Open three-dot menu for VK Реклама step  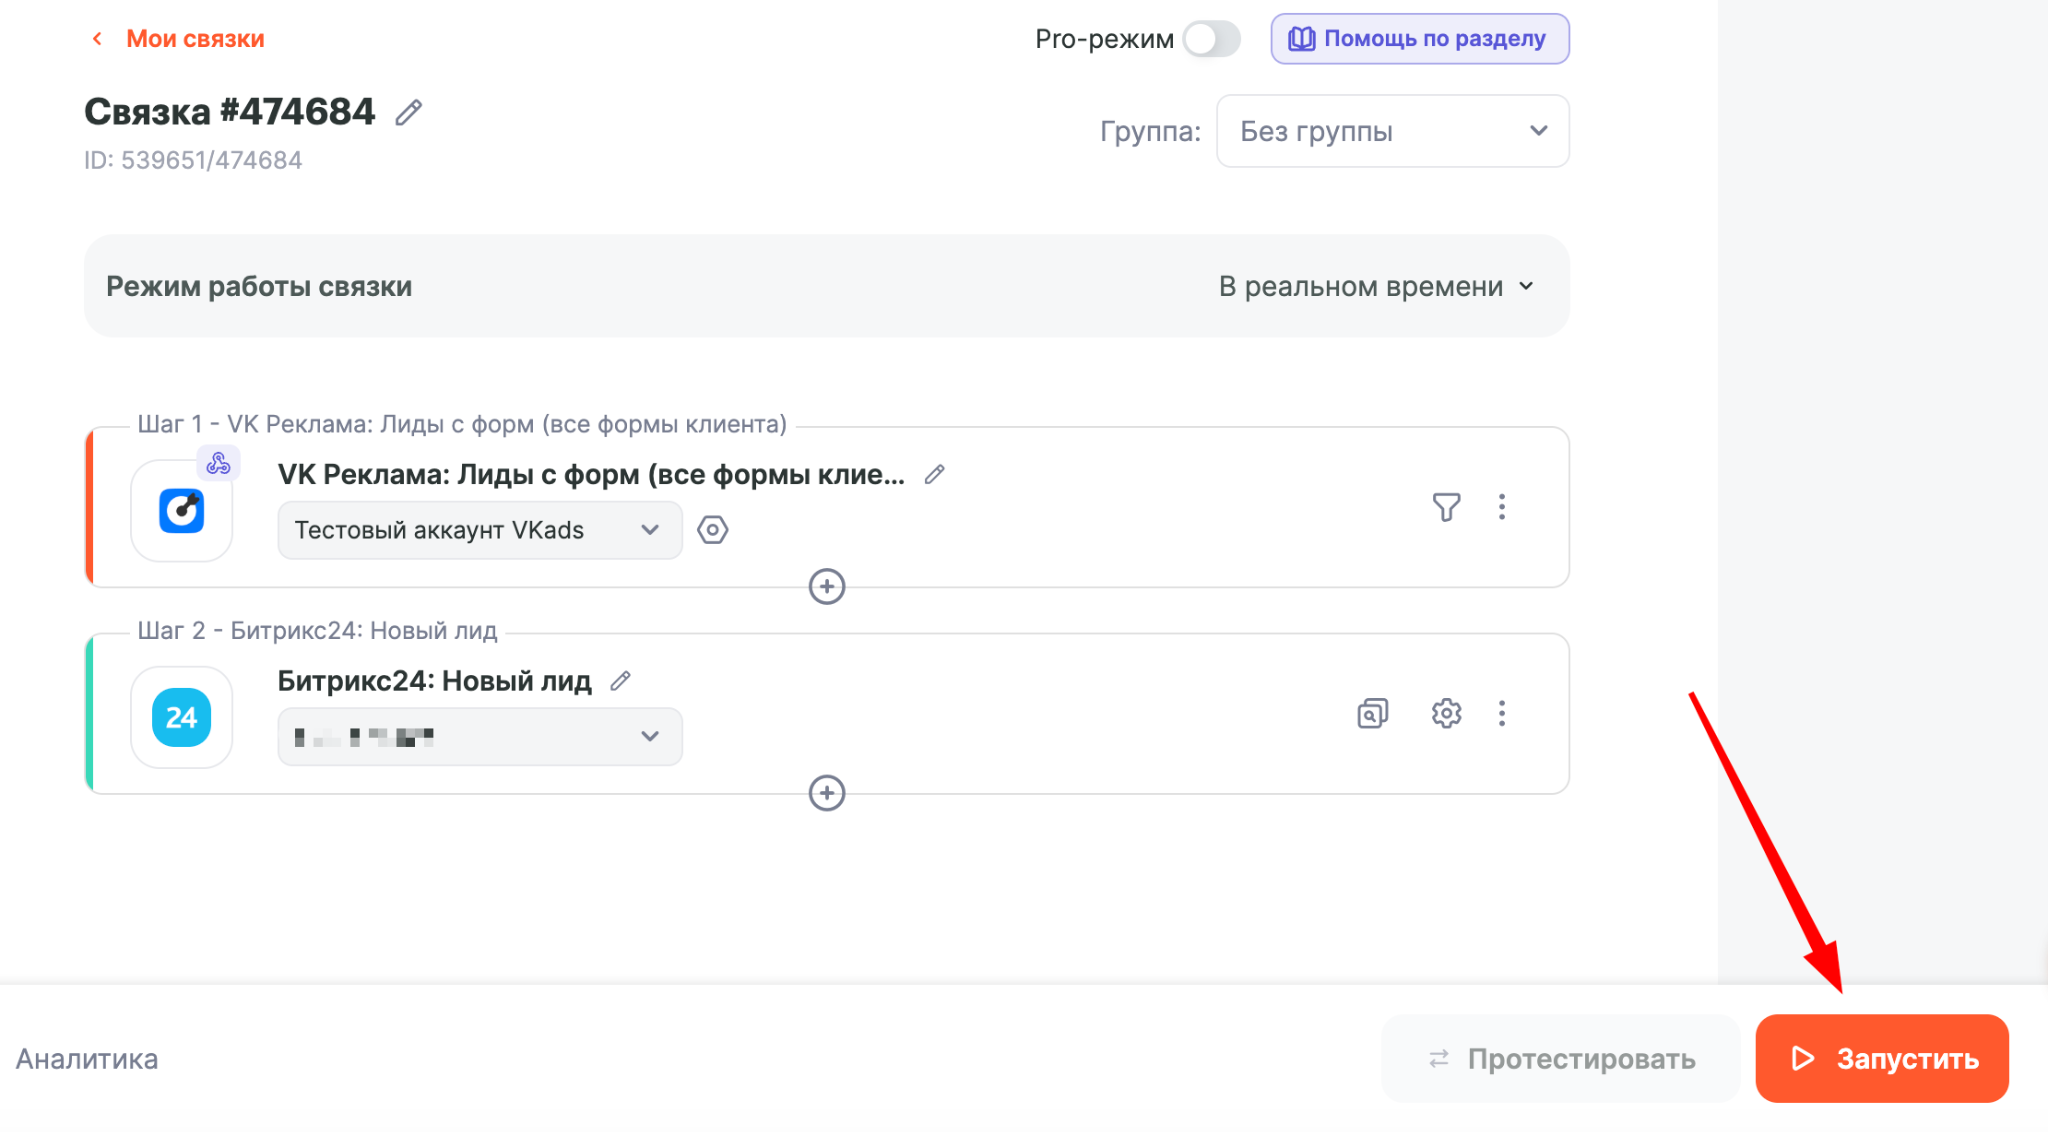click(x=1501, y=507)
